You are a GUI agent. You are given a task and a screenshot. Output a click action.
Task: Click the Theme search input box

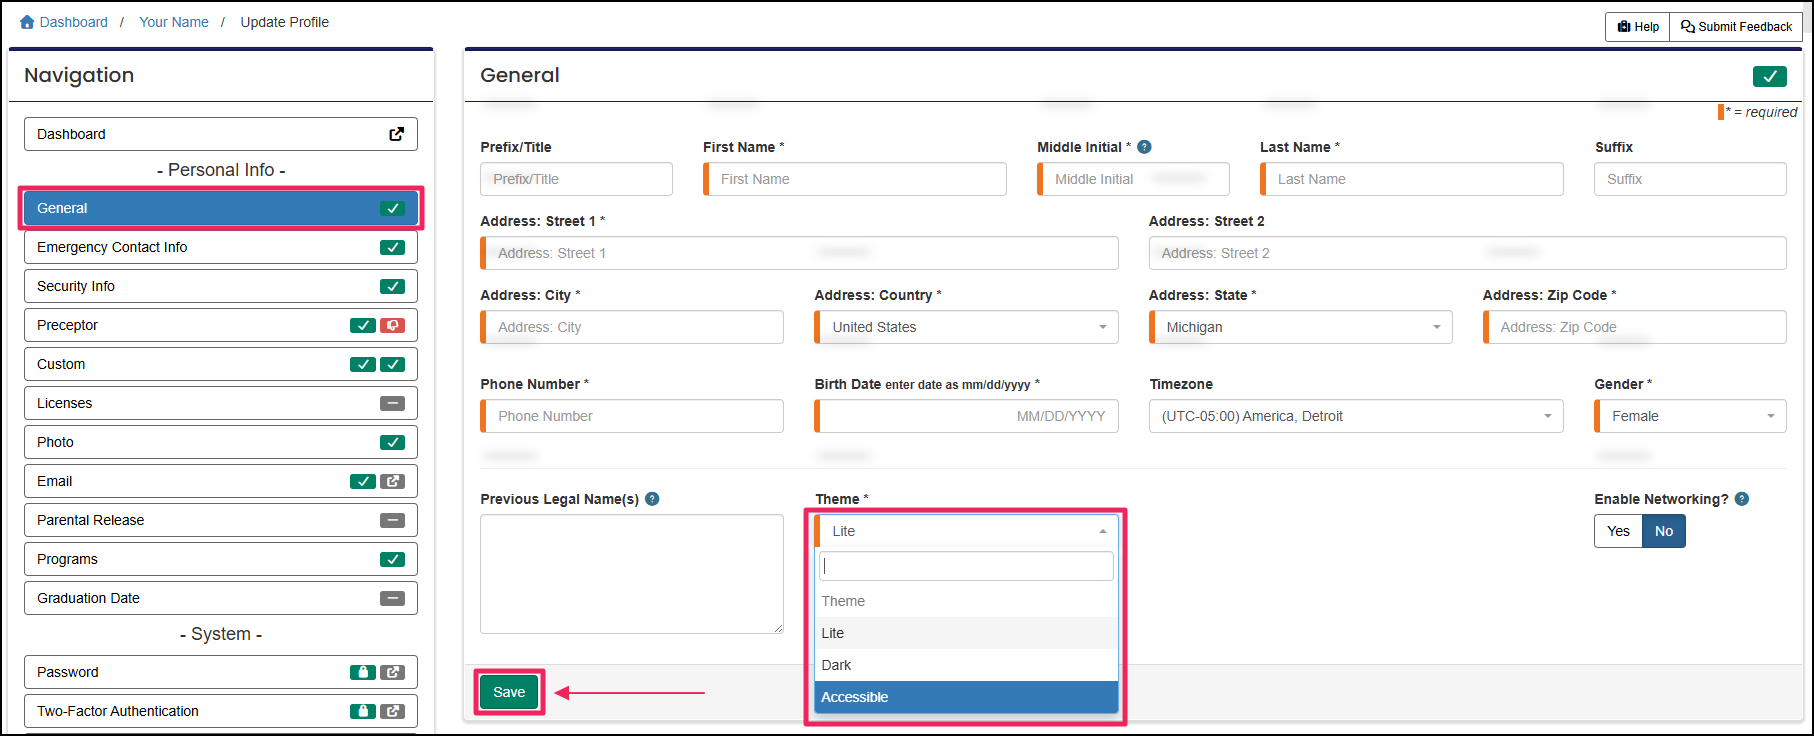coord(966,566)
